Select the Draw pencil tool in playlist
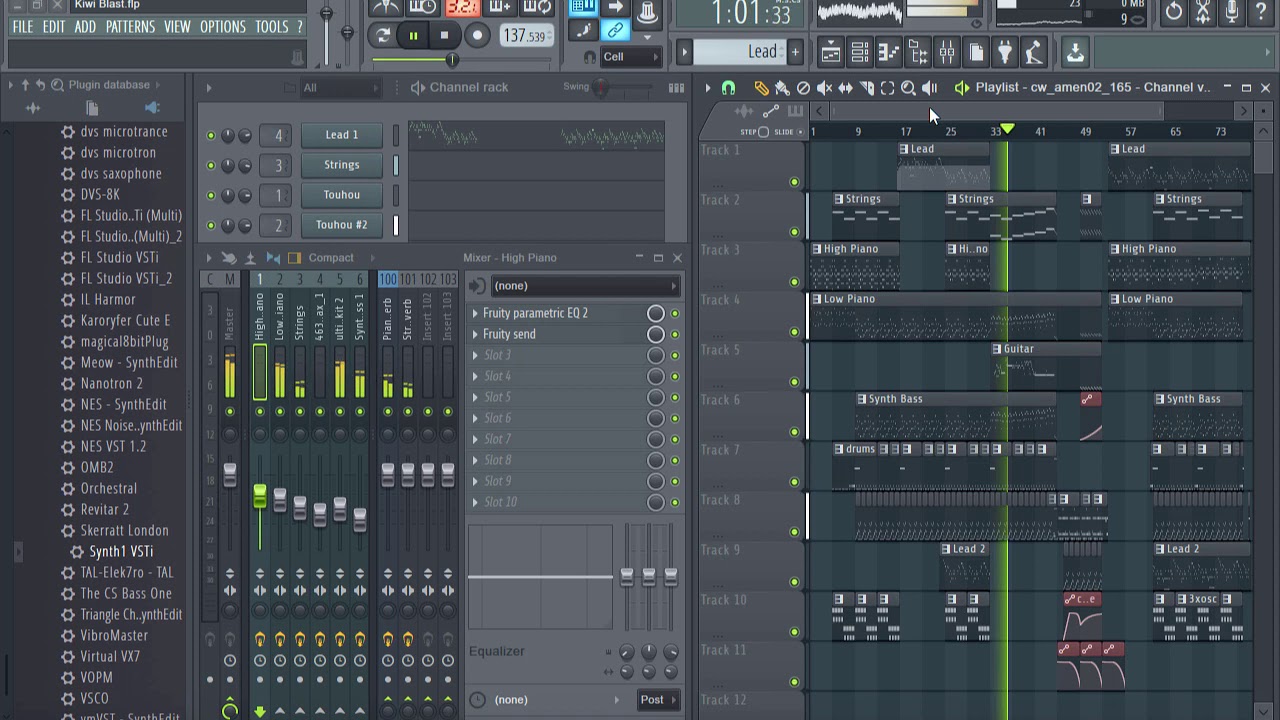This screenshot has height=720, width=1280. (761, 88)
